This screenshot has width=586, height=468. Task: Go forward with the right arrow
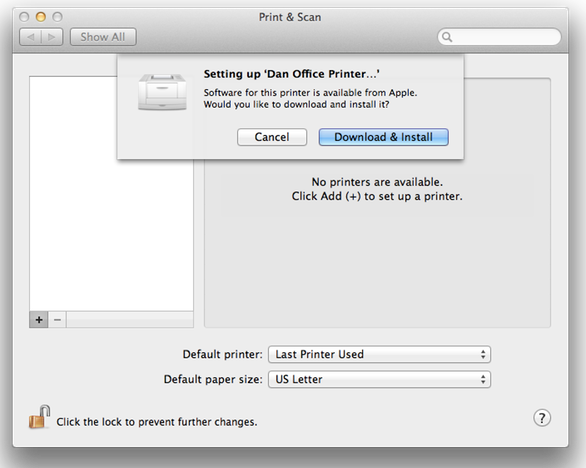click(x=52, y=37)
